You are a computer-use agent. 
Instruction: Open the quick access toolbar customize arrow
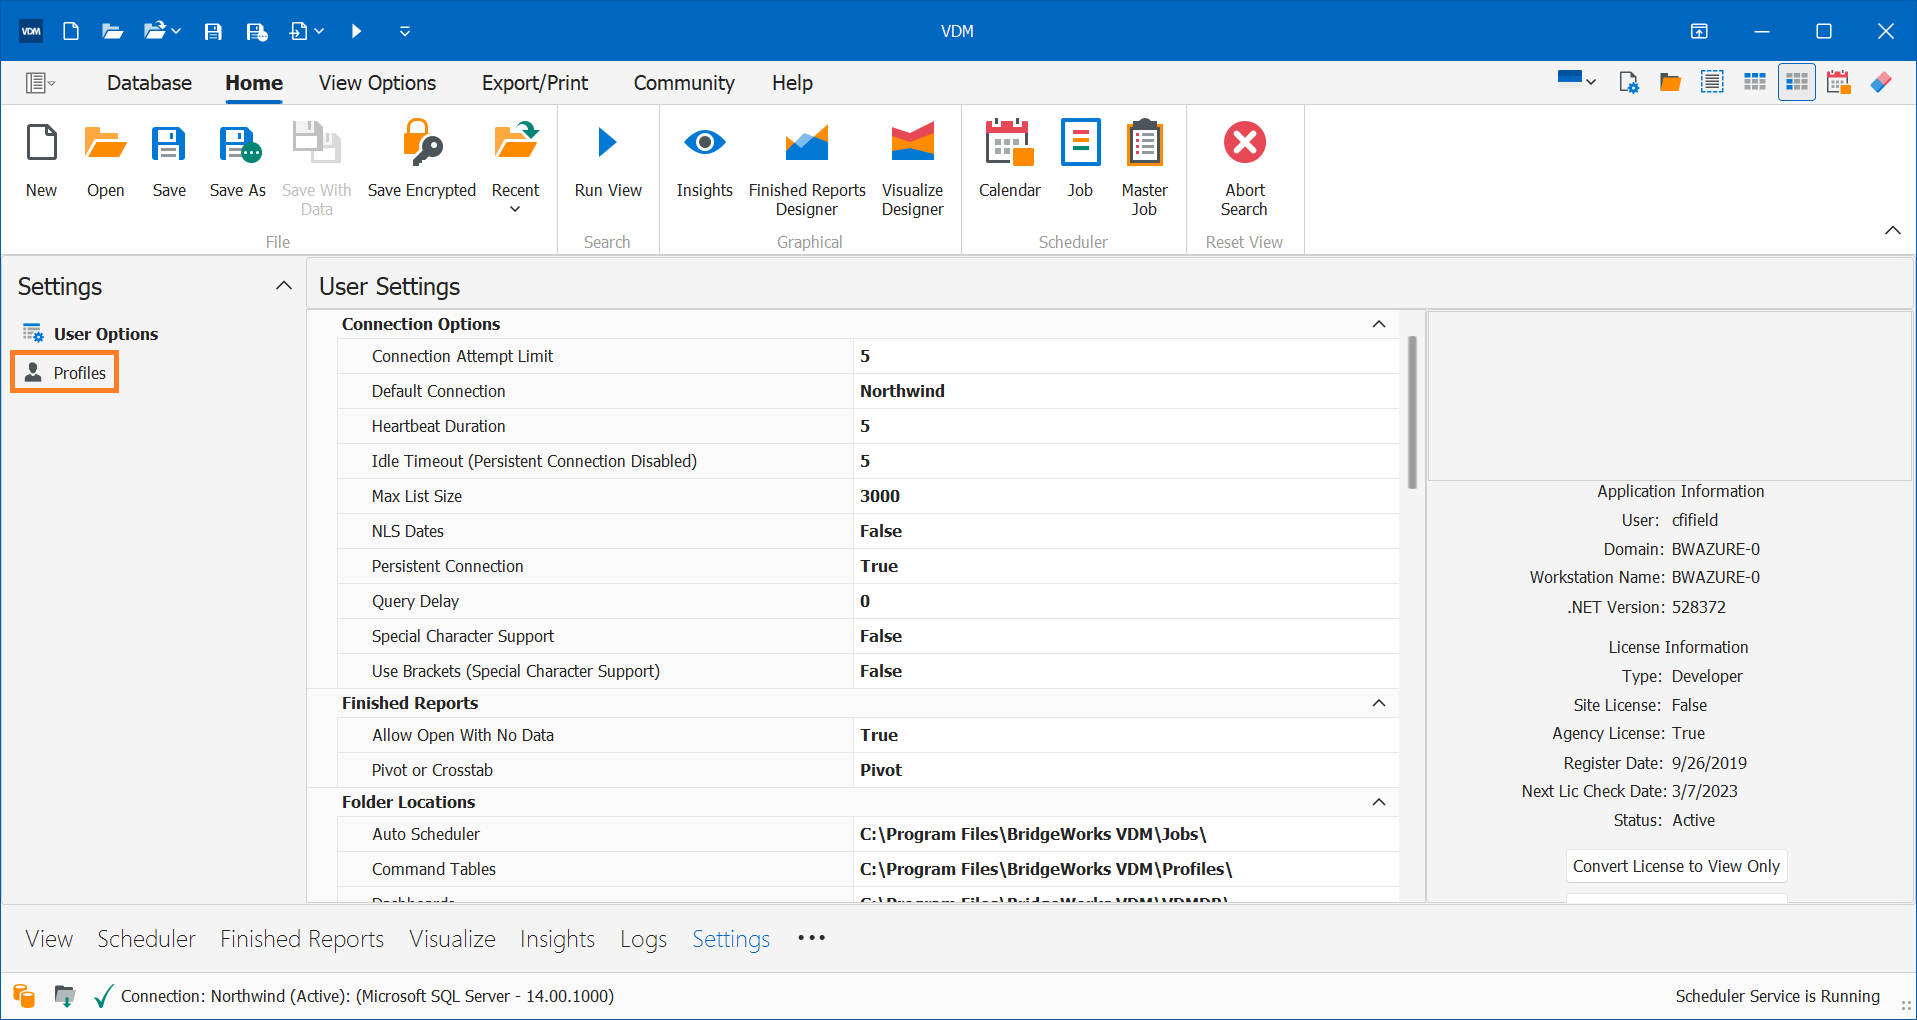(x=405, y=31)
